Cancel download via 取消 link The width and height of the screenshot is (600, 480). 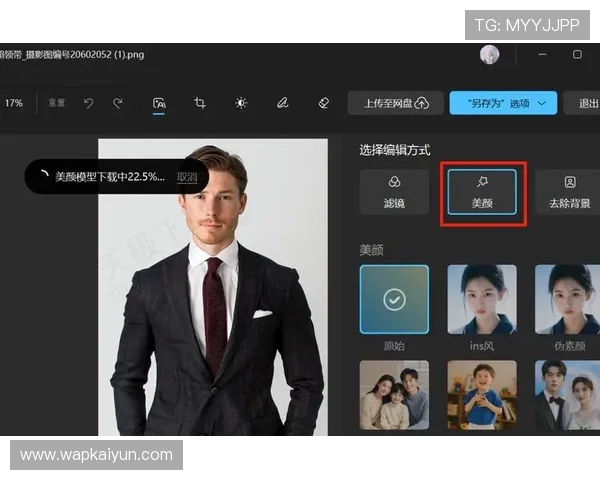coord(187,177)
